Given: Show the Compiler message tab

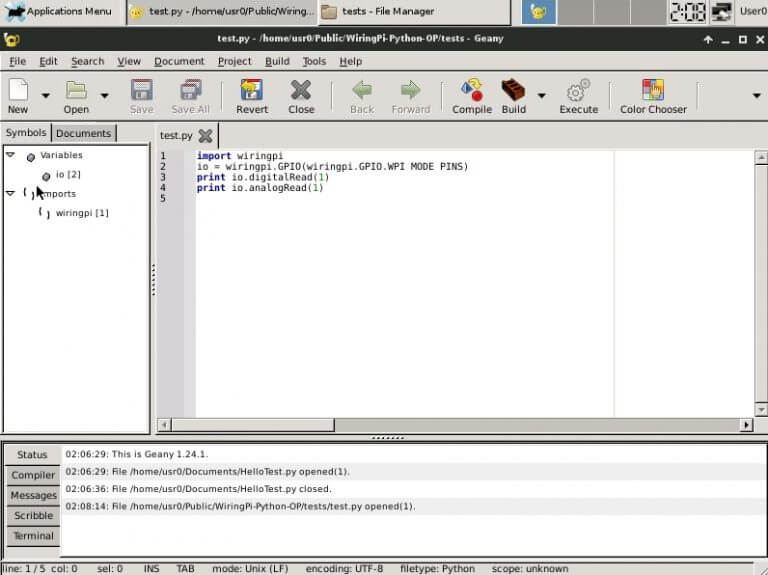Looking at the screenshot, I should (33, 475).
